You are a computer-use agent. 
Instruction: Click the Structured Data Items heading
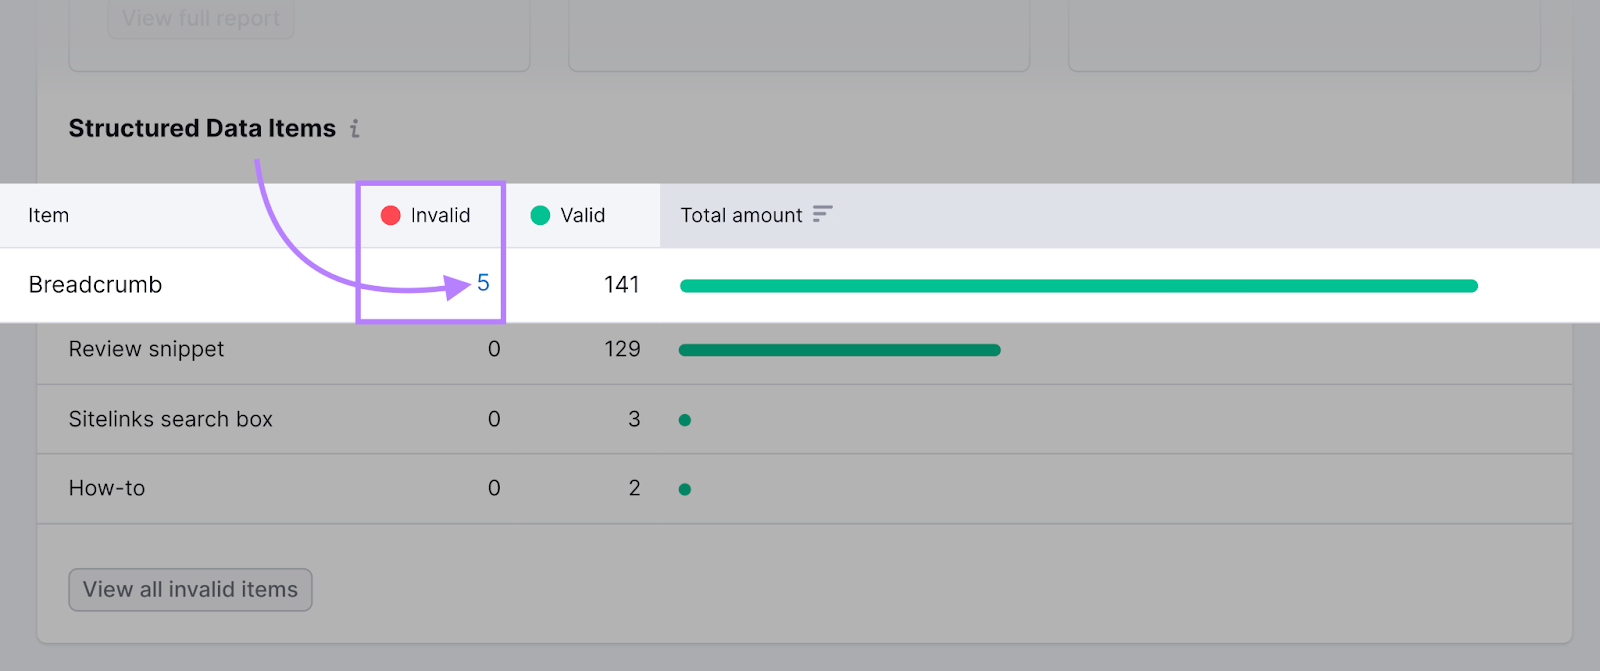click(x=202, y=128)
